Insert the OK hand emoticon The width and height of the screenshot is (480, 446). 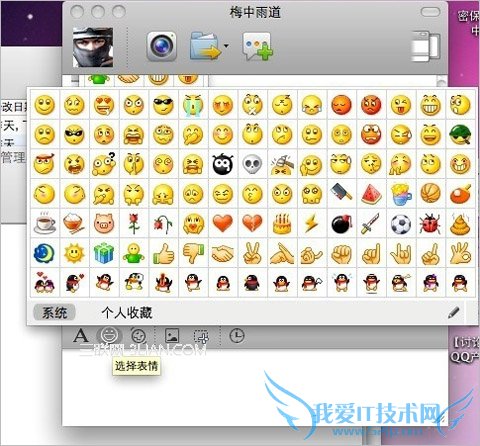click(x=460, y=253)
